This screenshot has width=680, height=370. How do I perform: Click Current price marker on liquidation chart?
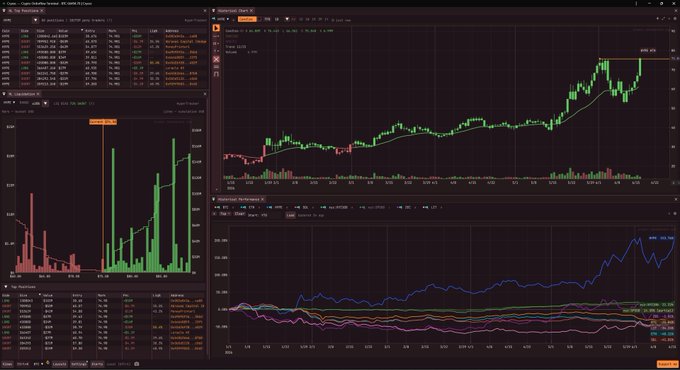(103, 122)
